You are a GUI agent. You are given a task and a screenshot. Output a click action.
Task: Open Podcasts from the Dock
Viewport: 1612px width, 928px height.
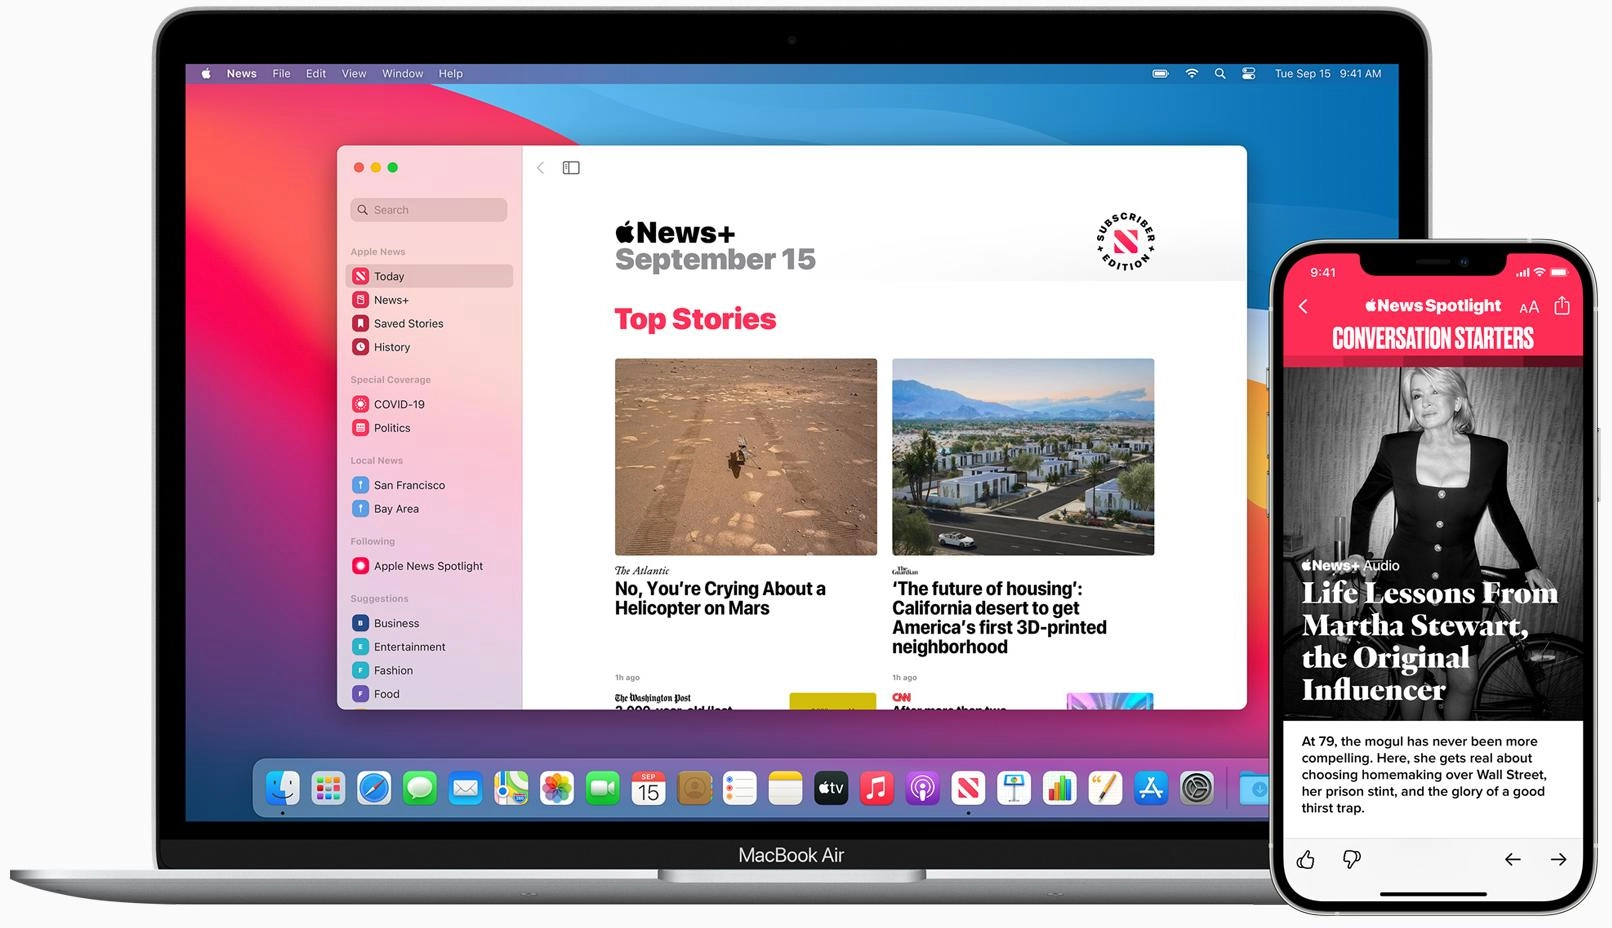coord(923,788)
